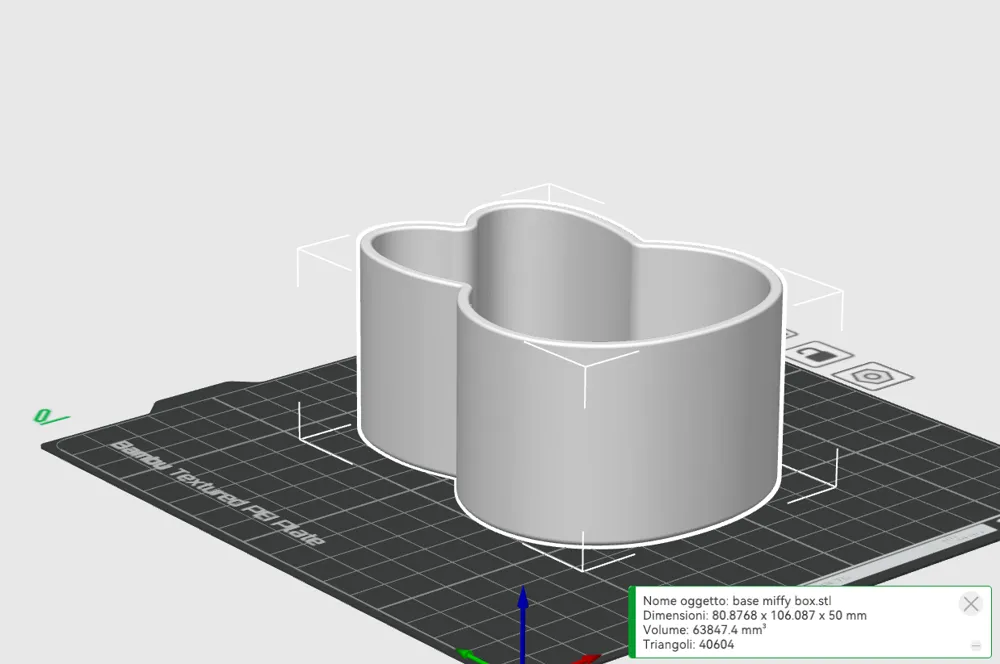Click the 'Volume: 63847.4 mm³' line
This screenshot has width=1000, height=664.
704,630
